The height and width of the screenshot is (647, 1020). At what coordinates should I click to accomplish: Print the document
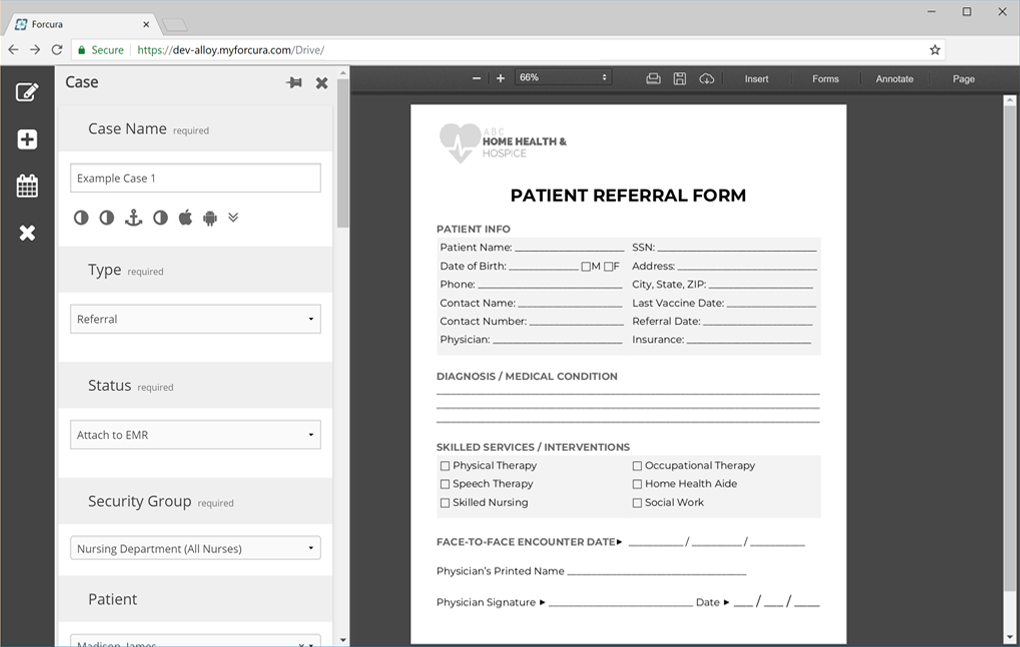(x=653, y=79)
